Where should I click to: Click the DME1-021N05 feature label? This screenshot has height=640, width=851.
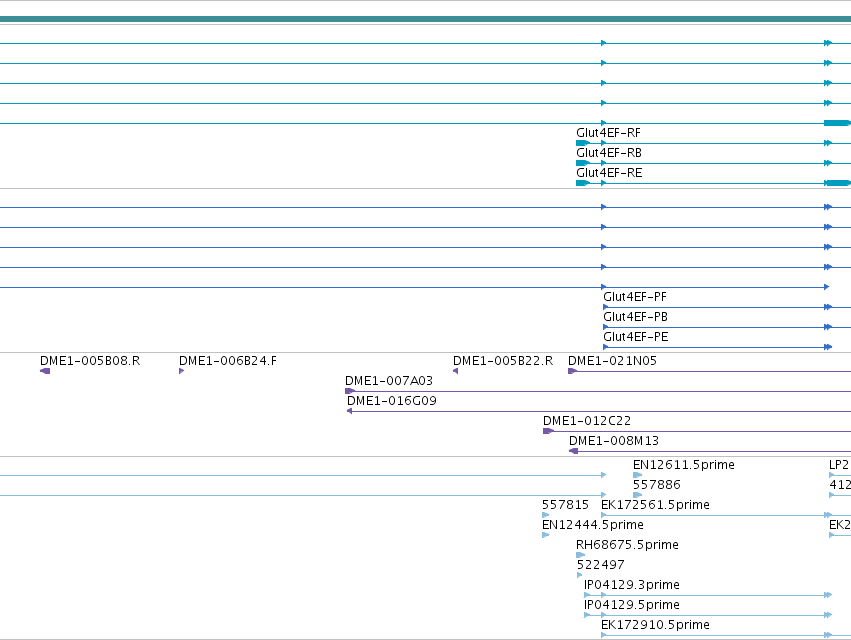pyautogui.click(x=612, y=361)
